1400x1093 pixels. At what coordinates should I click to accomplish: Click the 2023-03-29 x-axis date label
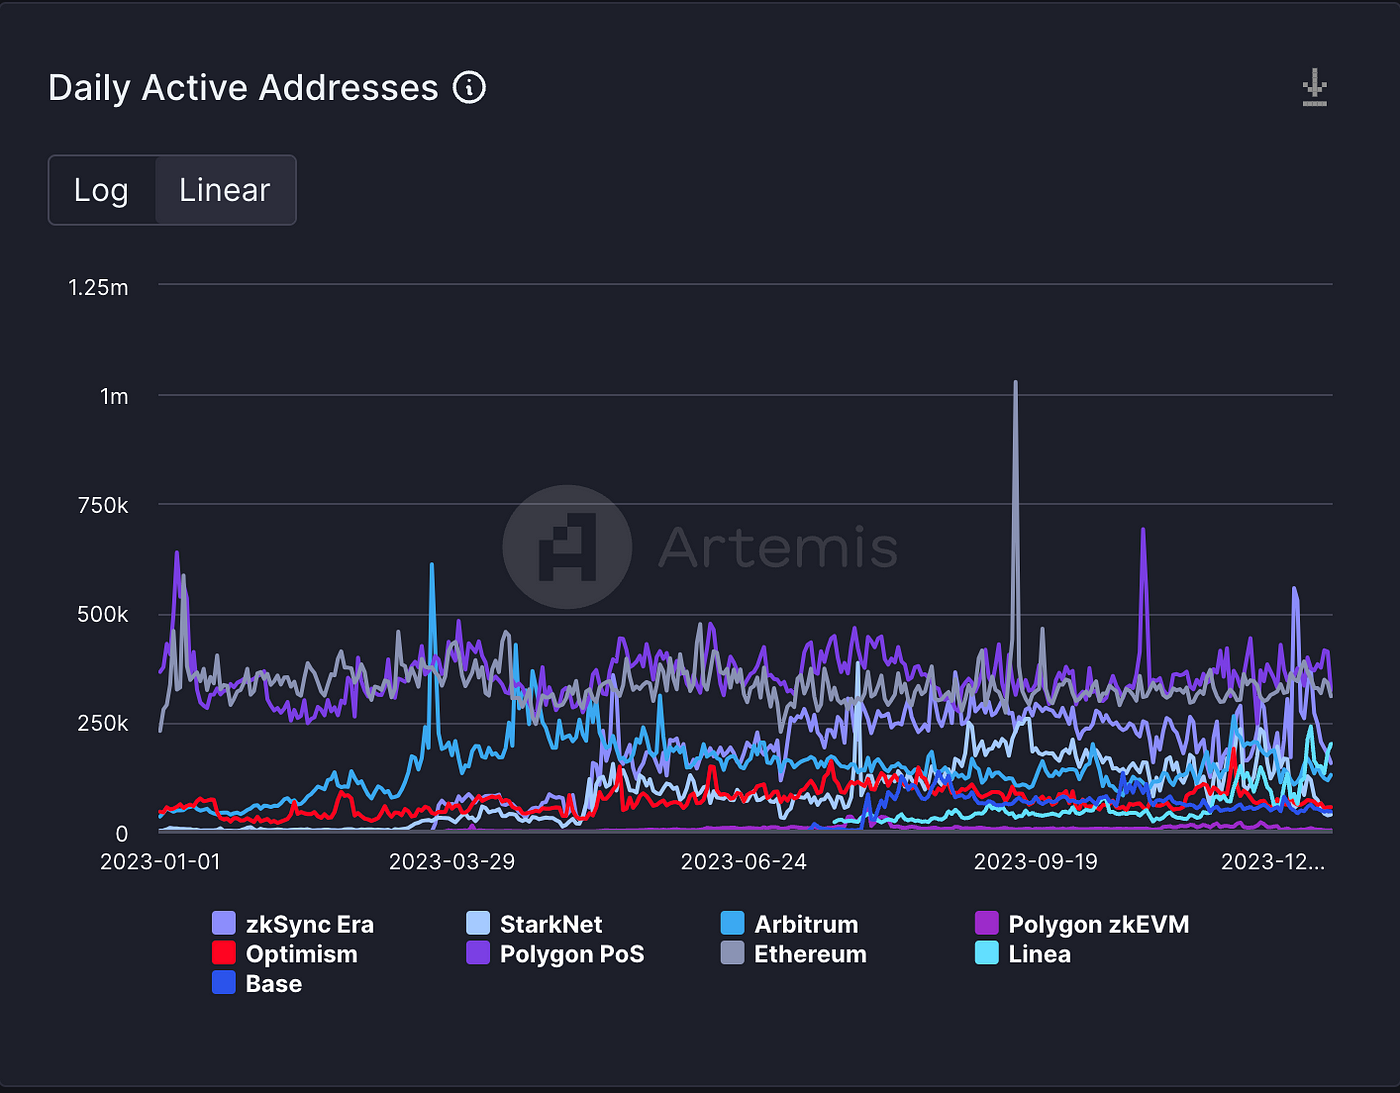pos(452,862)
